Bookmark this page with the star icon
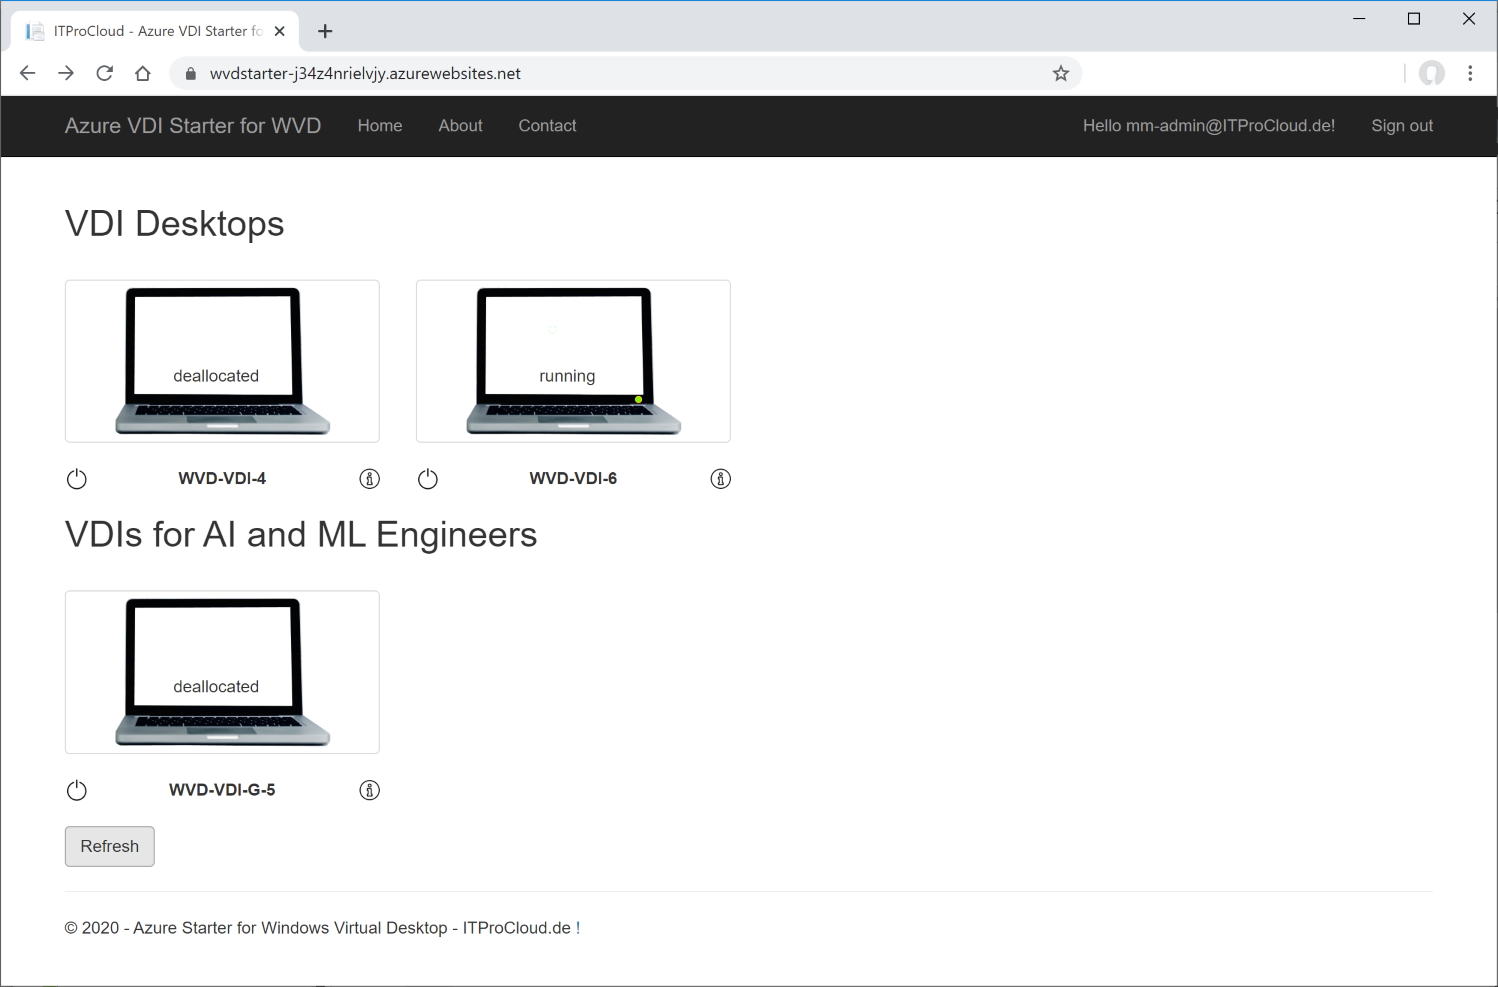 pos(1061,73)
